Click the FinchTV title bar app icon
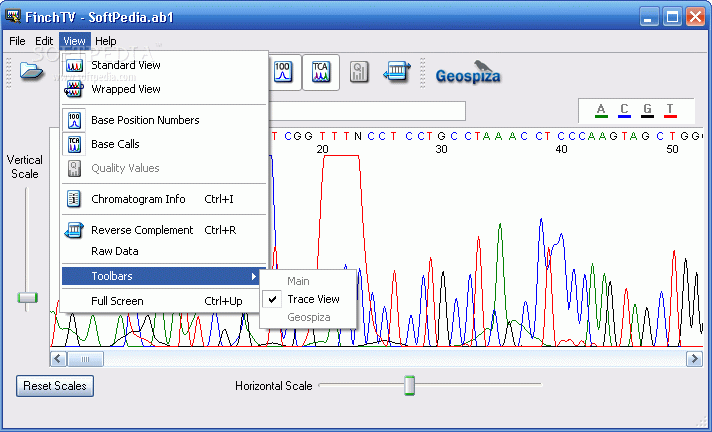 coord(13,16)
